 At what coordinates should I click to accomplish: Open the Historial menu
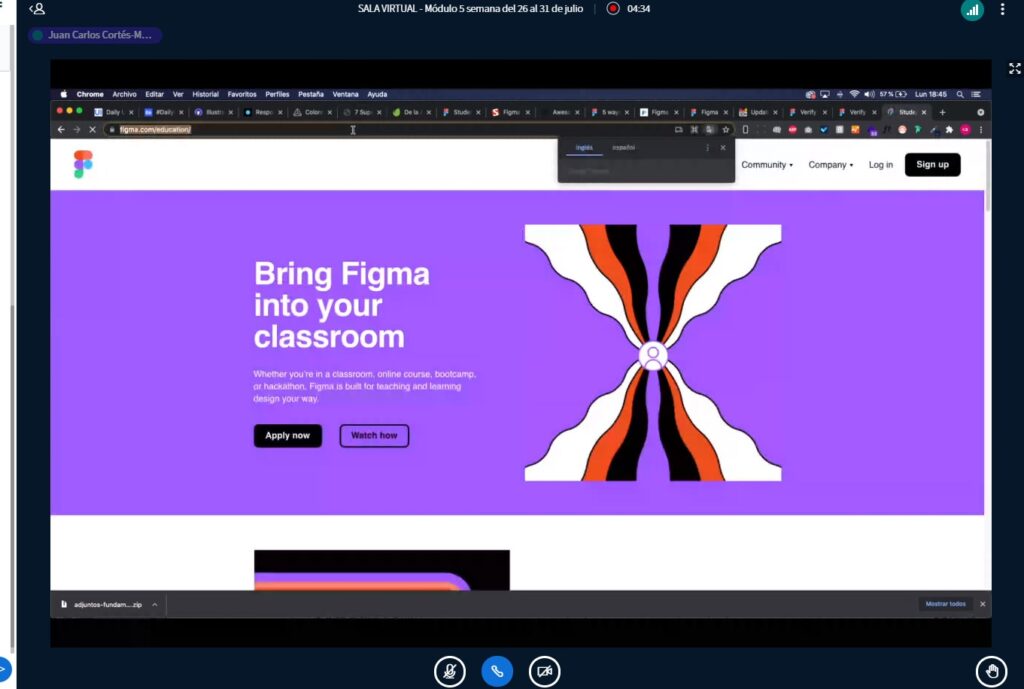point(205,94)
